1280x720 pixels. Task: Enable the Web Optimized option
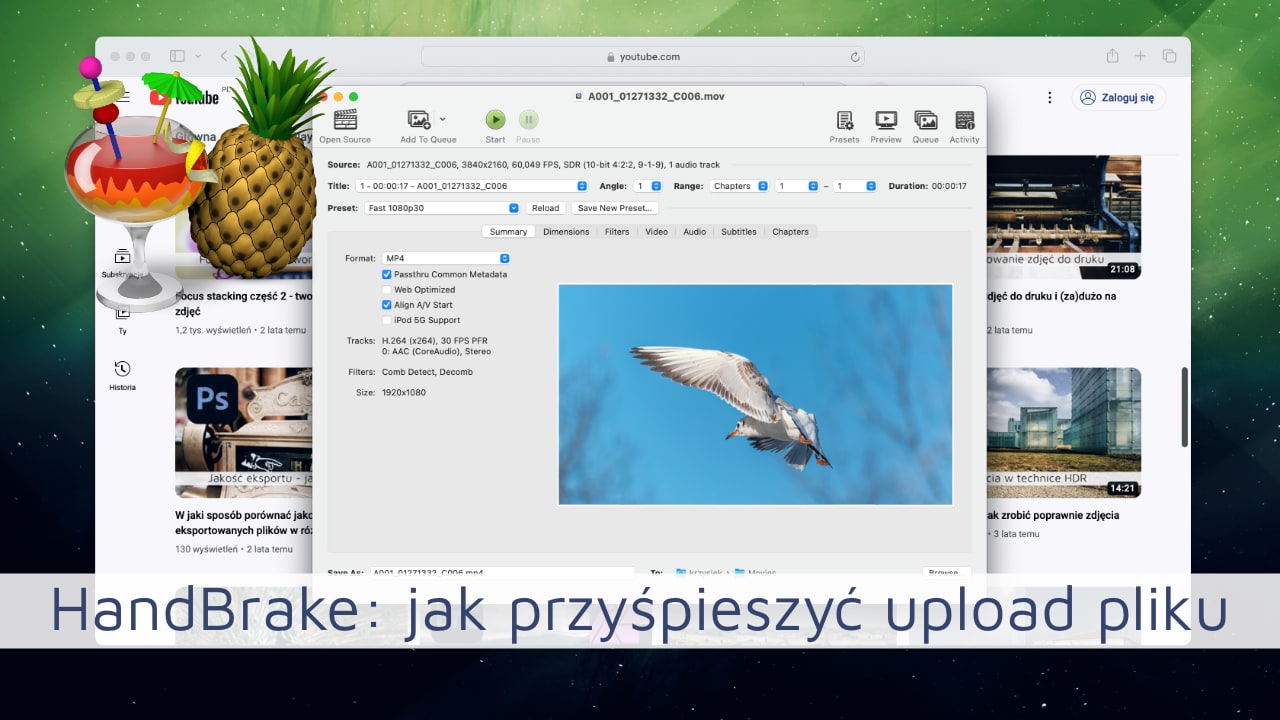coord(387,289)
